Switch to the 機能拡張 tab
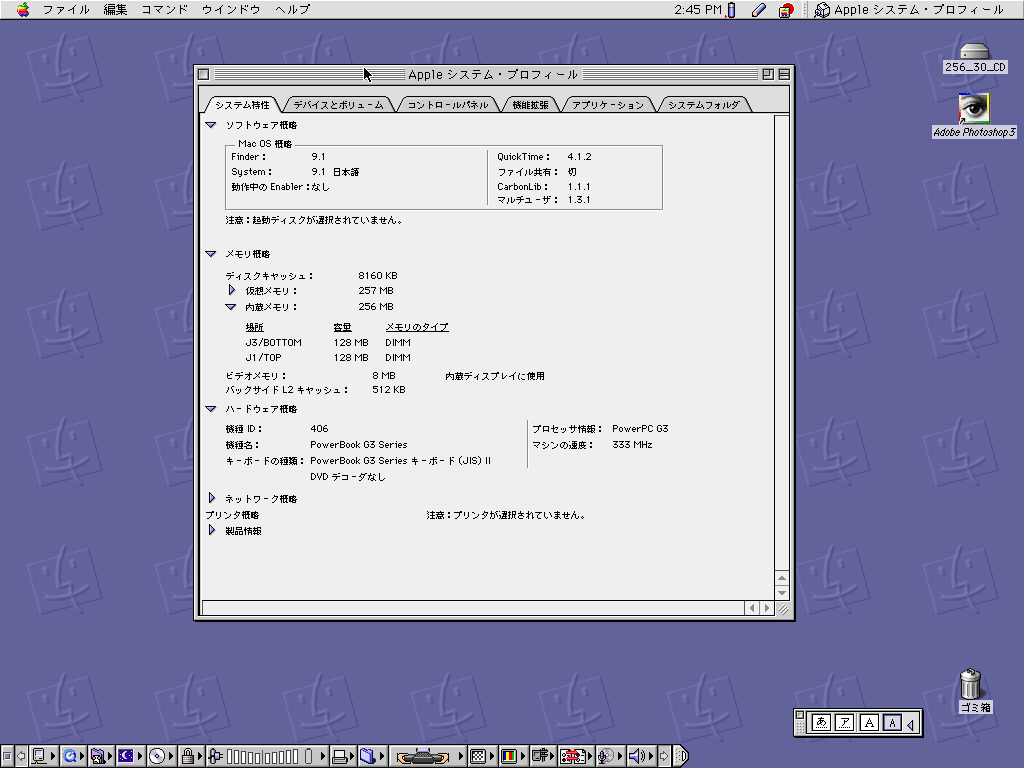The width and height of the screenshot is (1024, 768). pyautogui.click(x=530, y=105)
